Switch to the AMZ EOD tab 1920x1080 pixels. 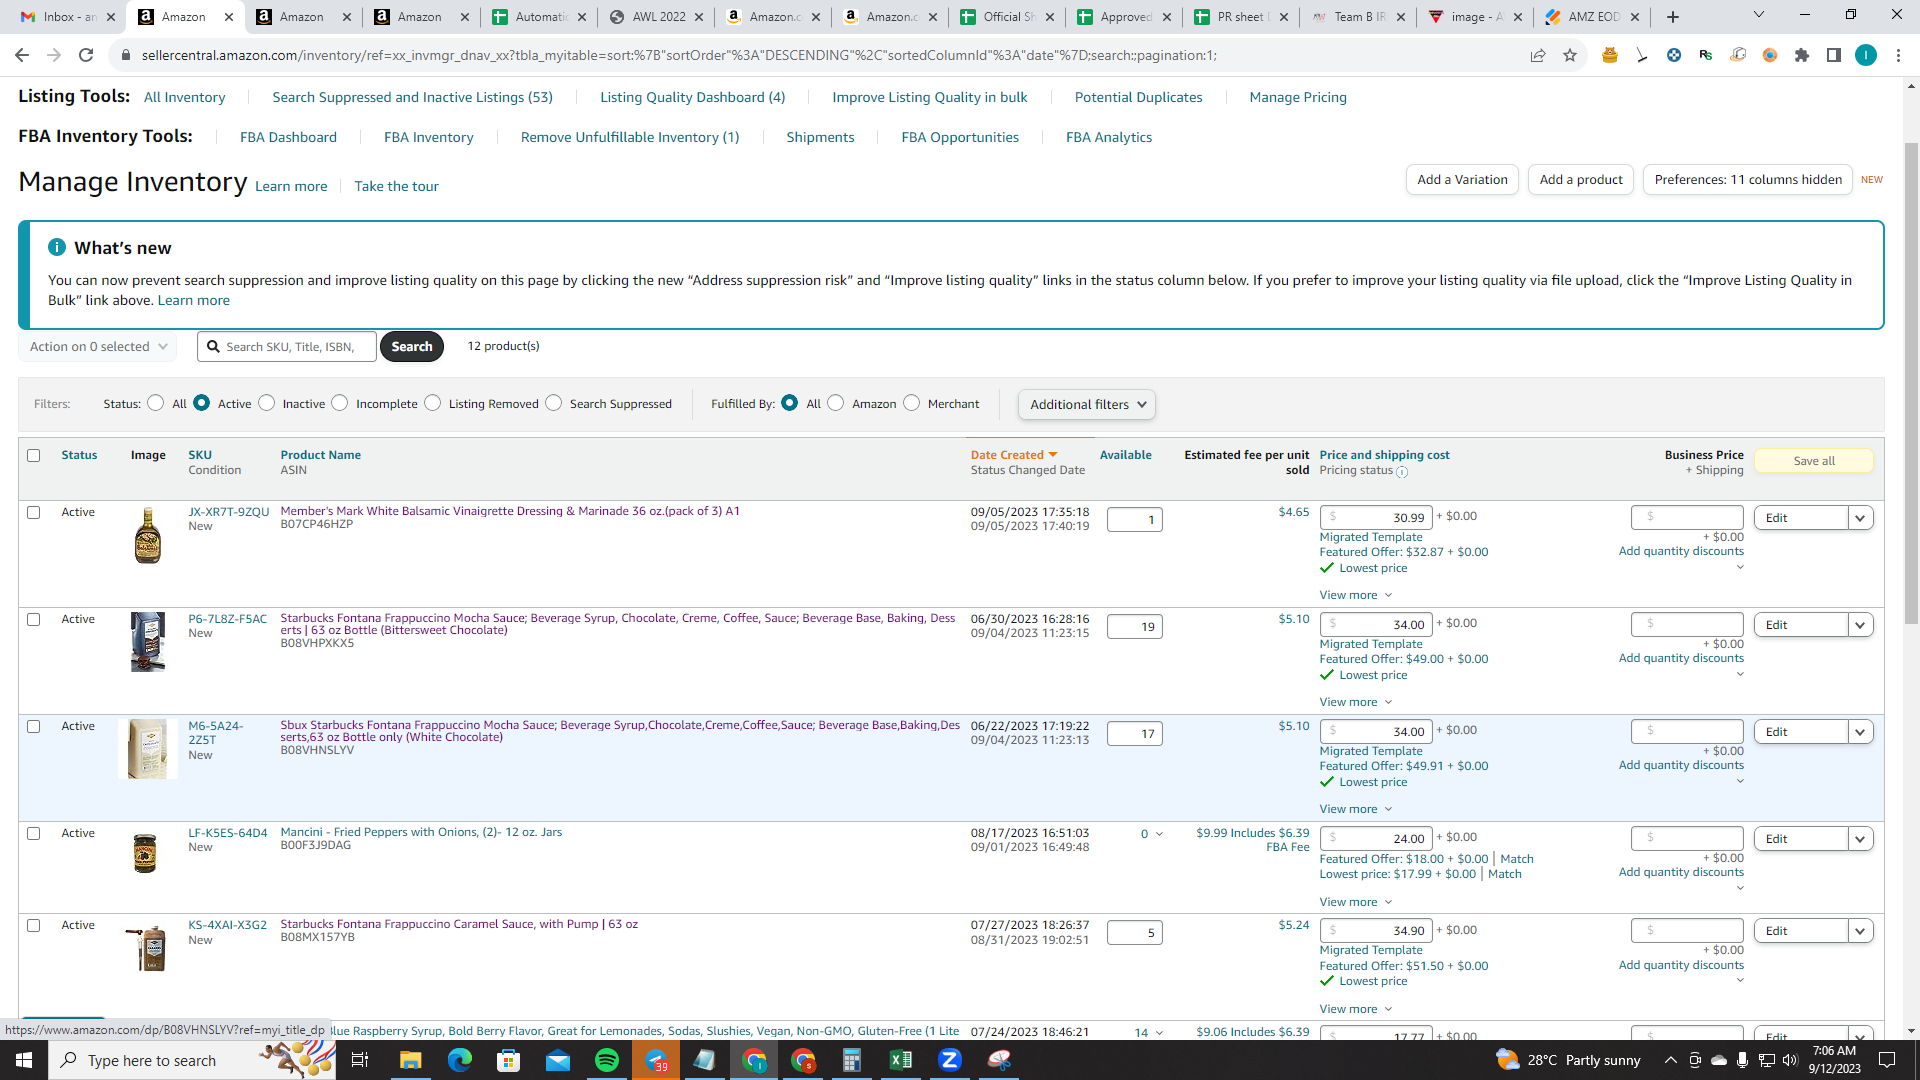(1594, 17)
